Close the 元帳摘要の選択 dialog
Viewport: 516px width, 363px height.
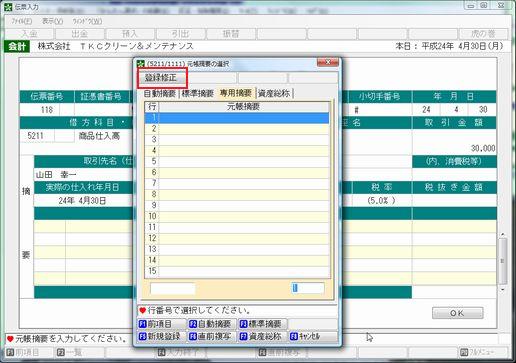(x=327, y=62)
